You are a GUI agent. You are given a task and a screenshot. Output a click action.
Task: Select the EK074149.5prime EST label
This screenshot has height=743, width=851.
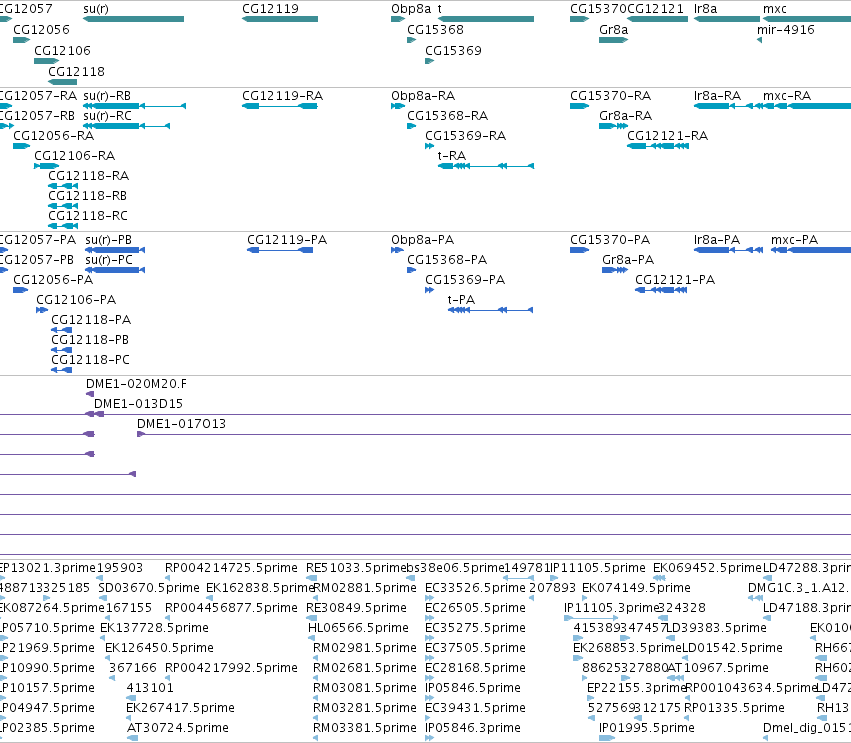[x=636, y=588]
